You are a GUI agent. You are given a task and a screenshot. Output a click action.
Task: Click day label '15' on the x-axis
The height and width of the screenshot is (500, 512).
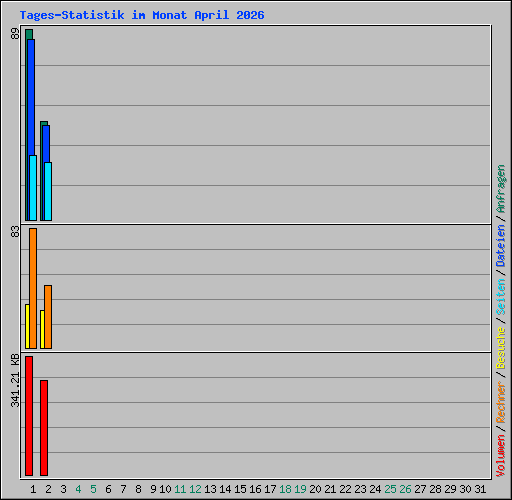tap(240, 489)
